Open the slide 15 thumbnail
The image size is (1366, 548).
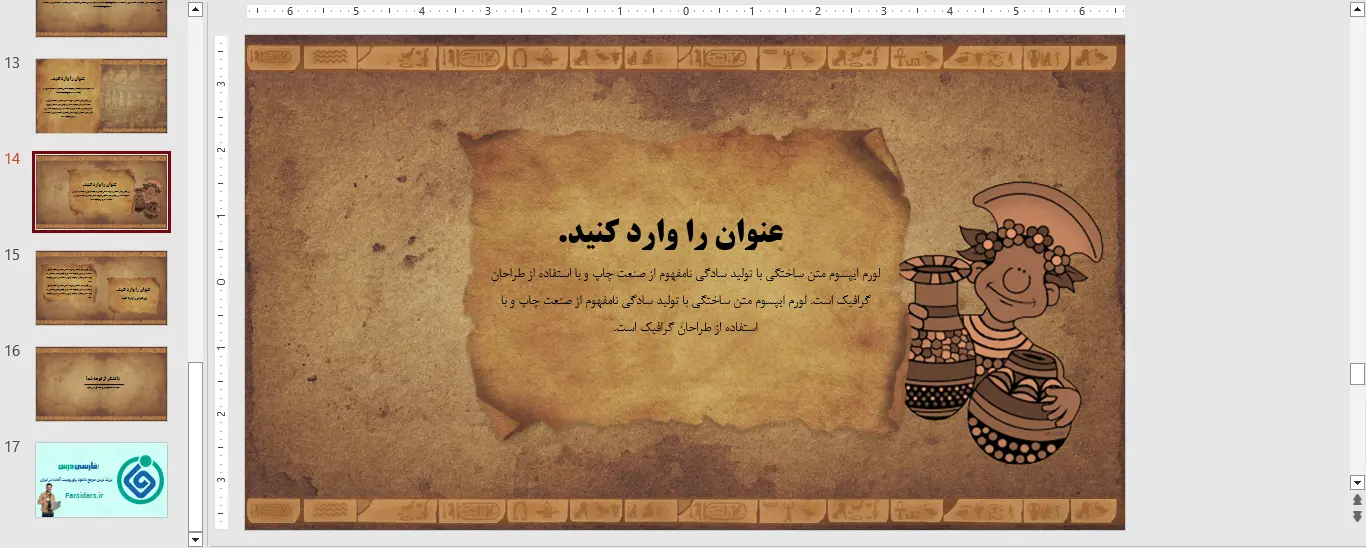coord(101,288)
